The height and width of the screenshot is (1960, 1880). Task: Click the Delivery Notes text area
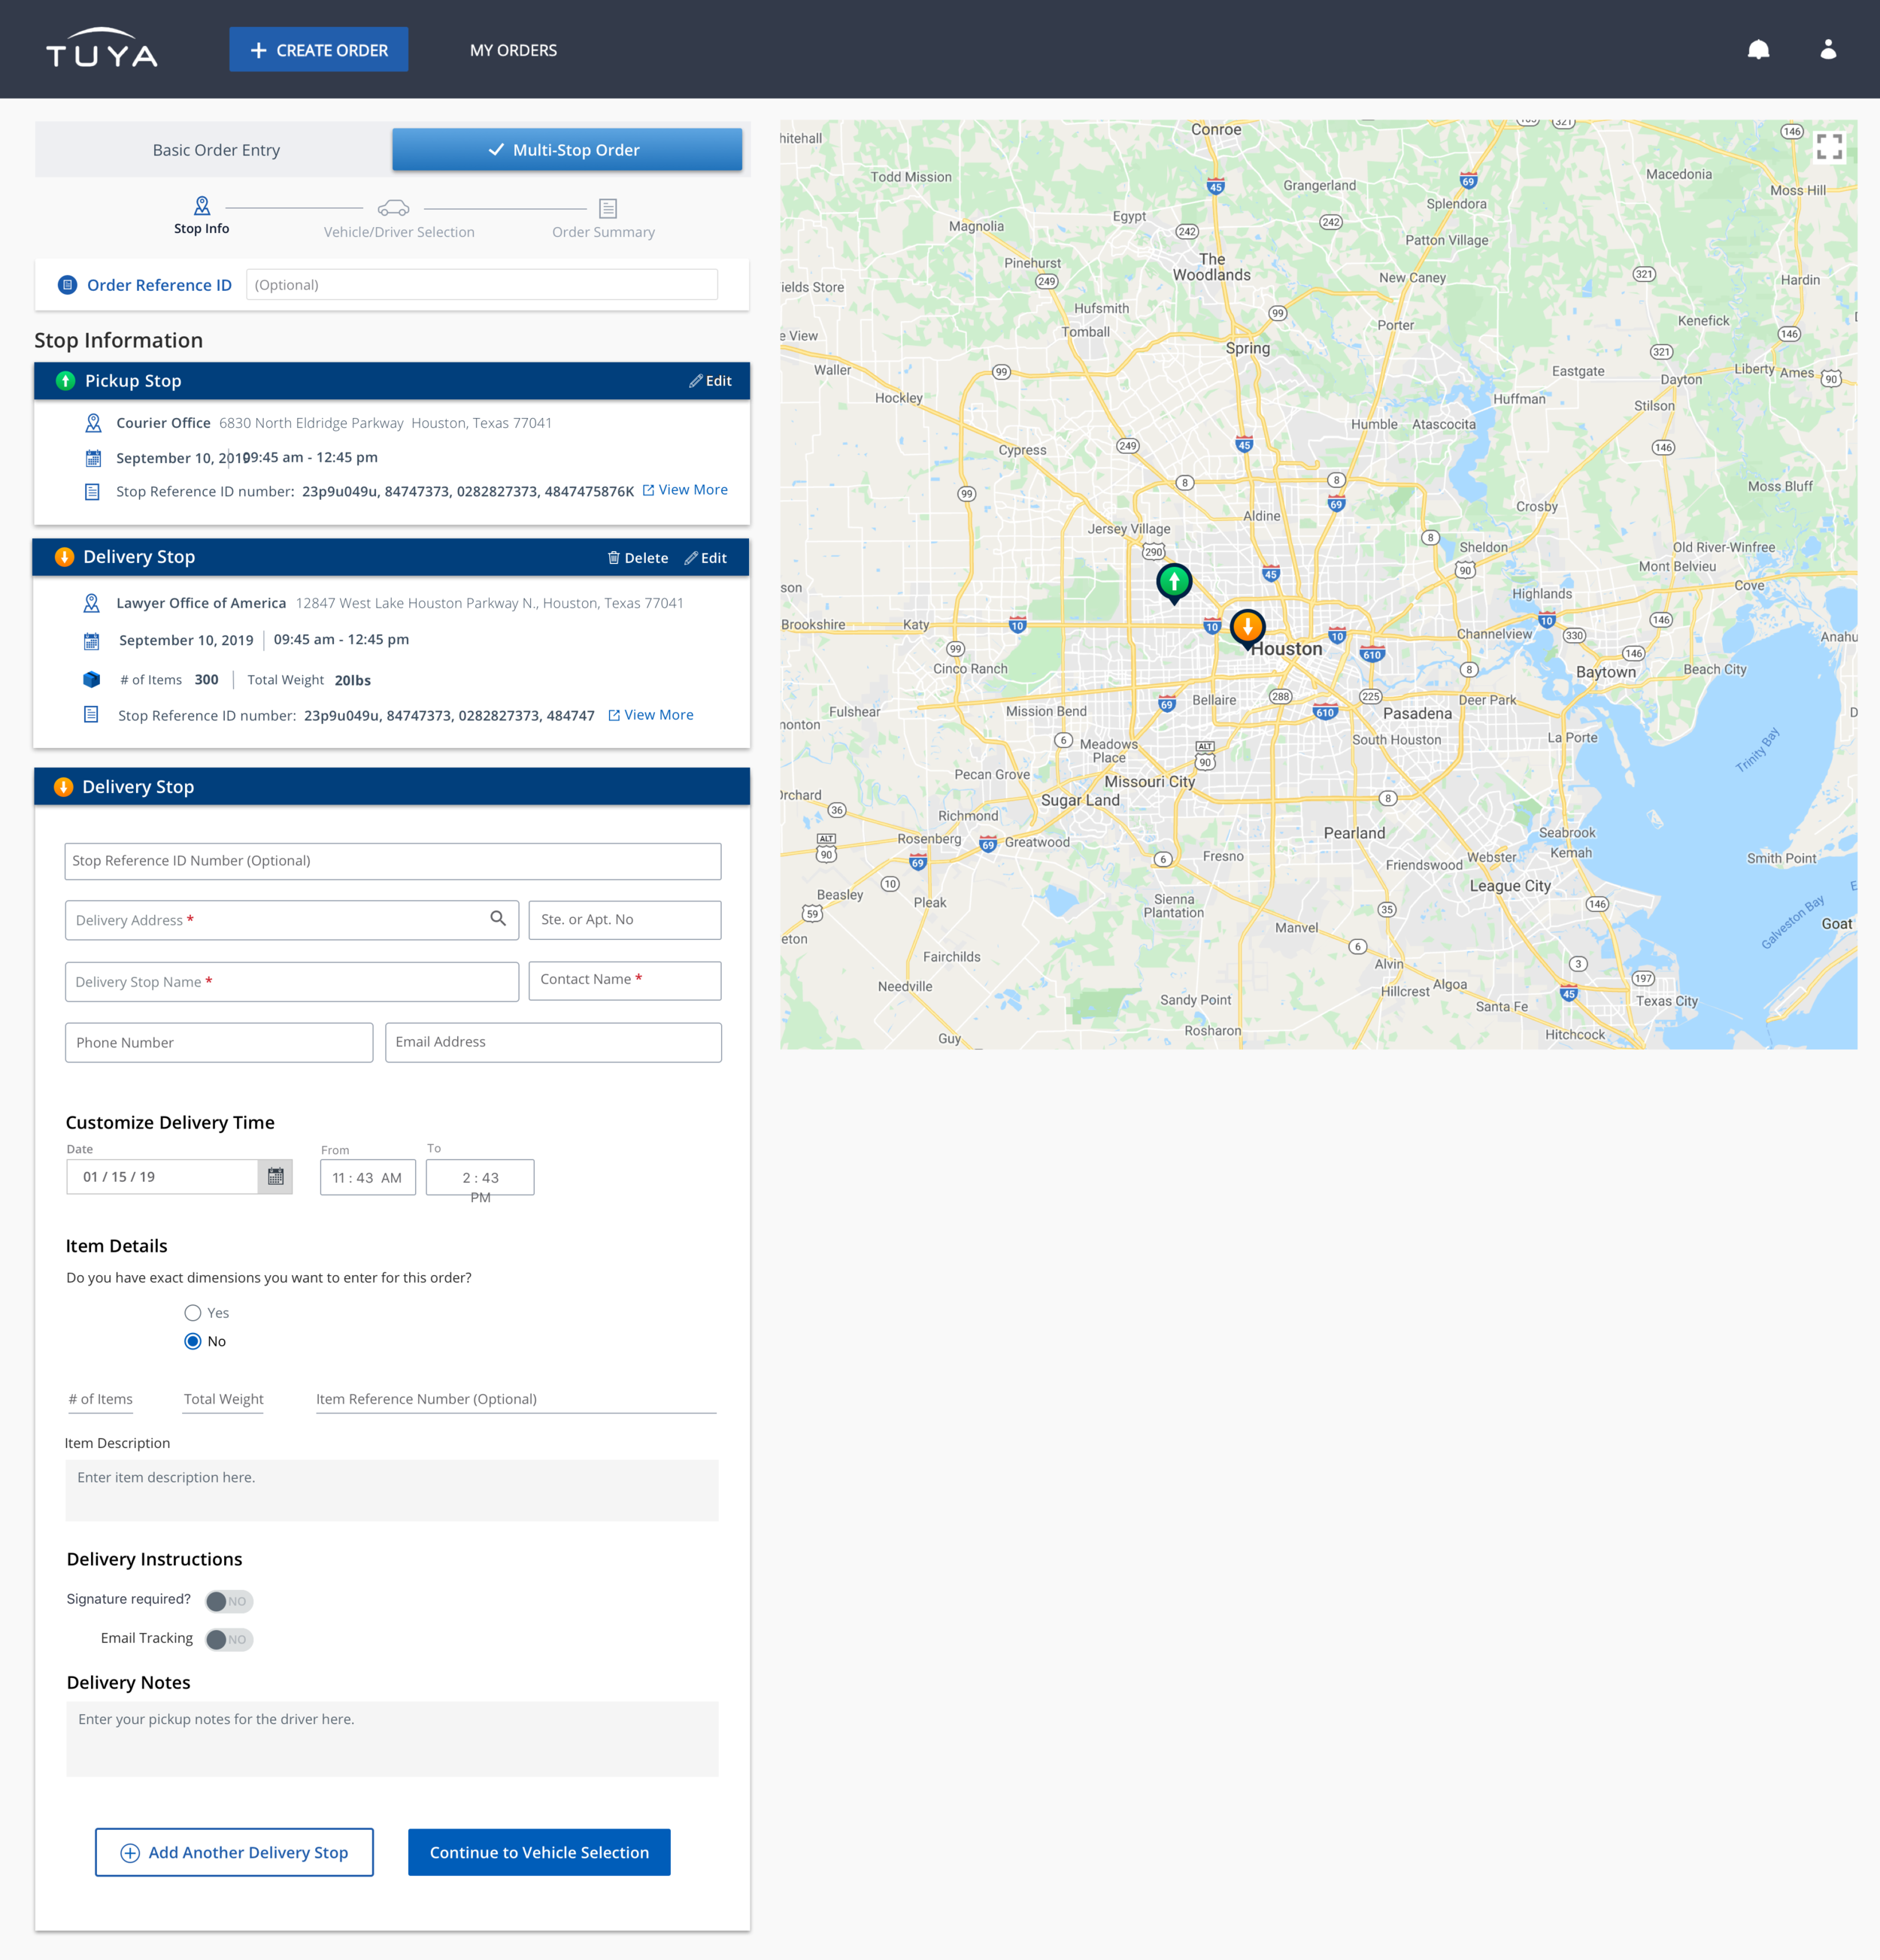392,1739
